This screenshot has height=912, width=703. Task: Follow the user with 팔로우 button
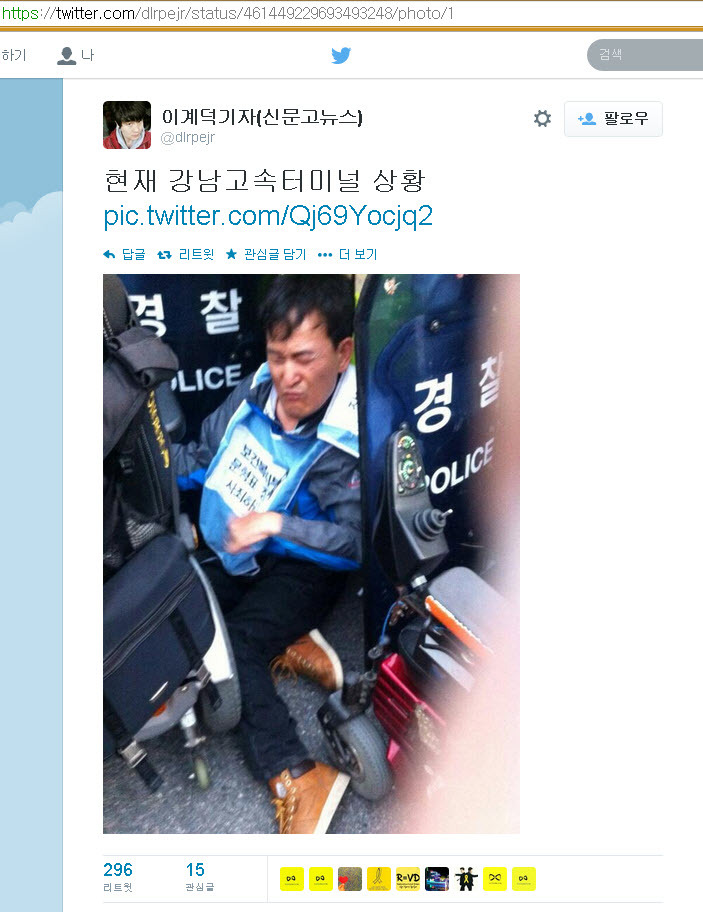[x=613, y=119]
